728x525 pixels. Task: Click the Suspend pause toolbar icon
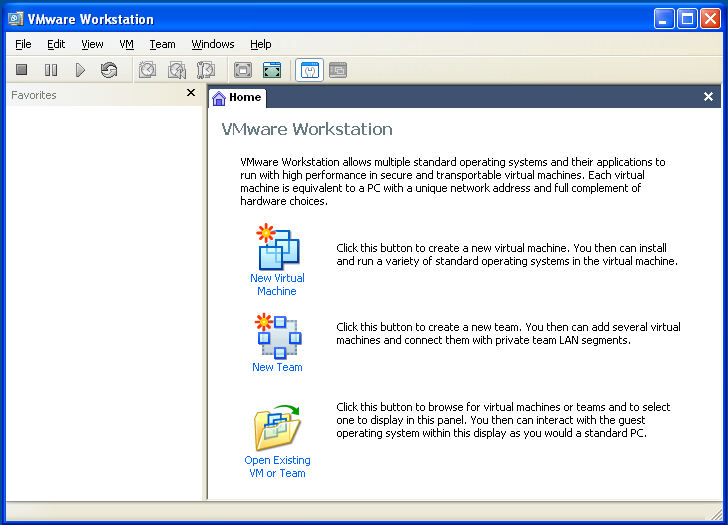pyautogui.click(x=51, y=70)
